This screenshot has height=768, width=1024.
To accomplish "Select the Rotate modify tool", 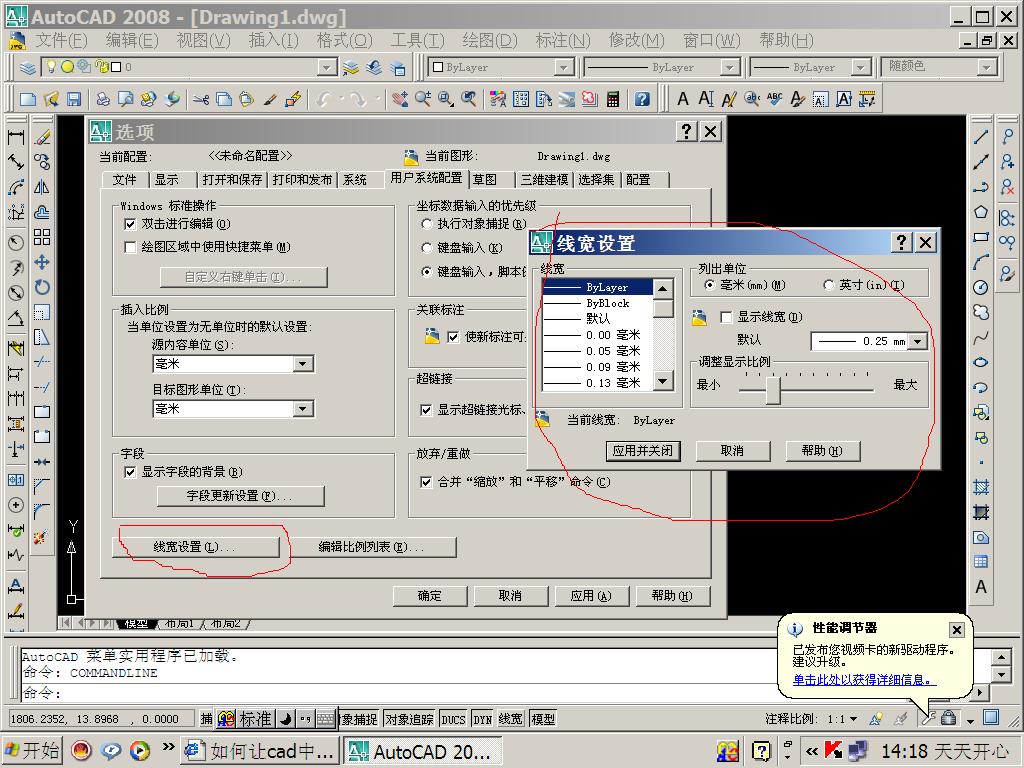I will [x=42, y=287].
